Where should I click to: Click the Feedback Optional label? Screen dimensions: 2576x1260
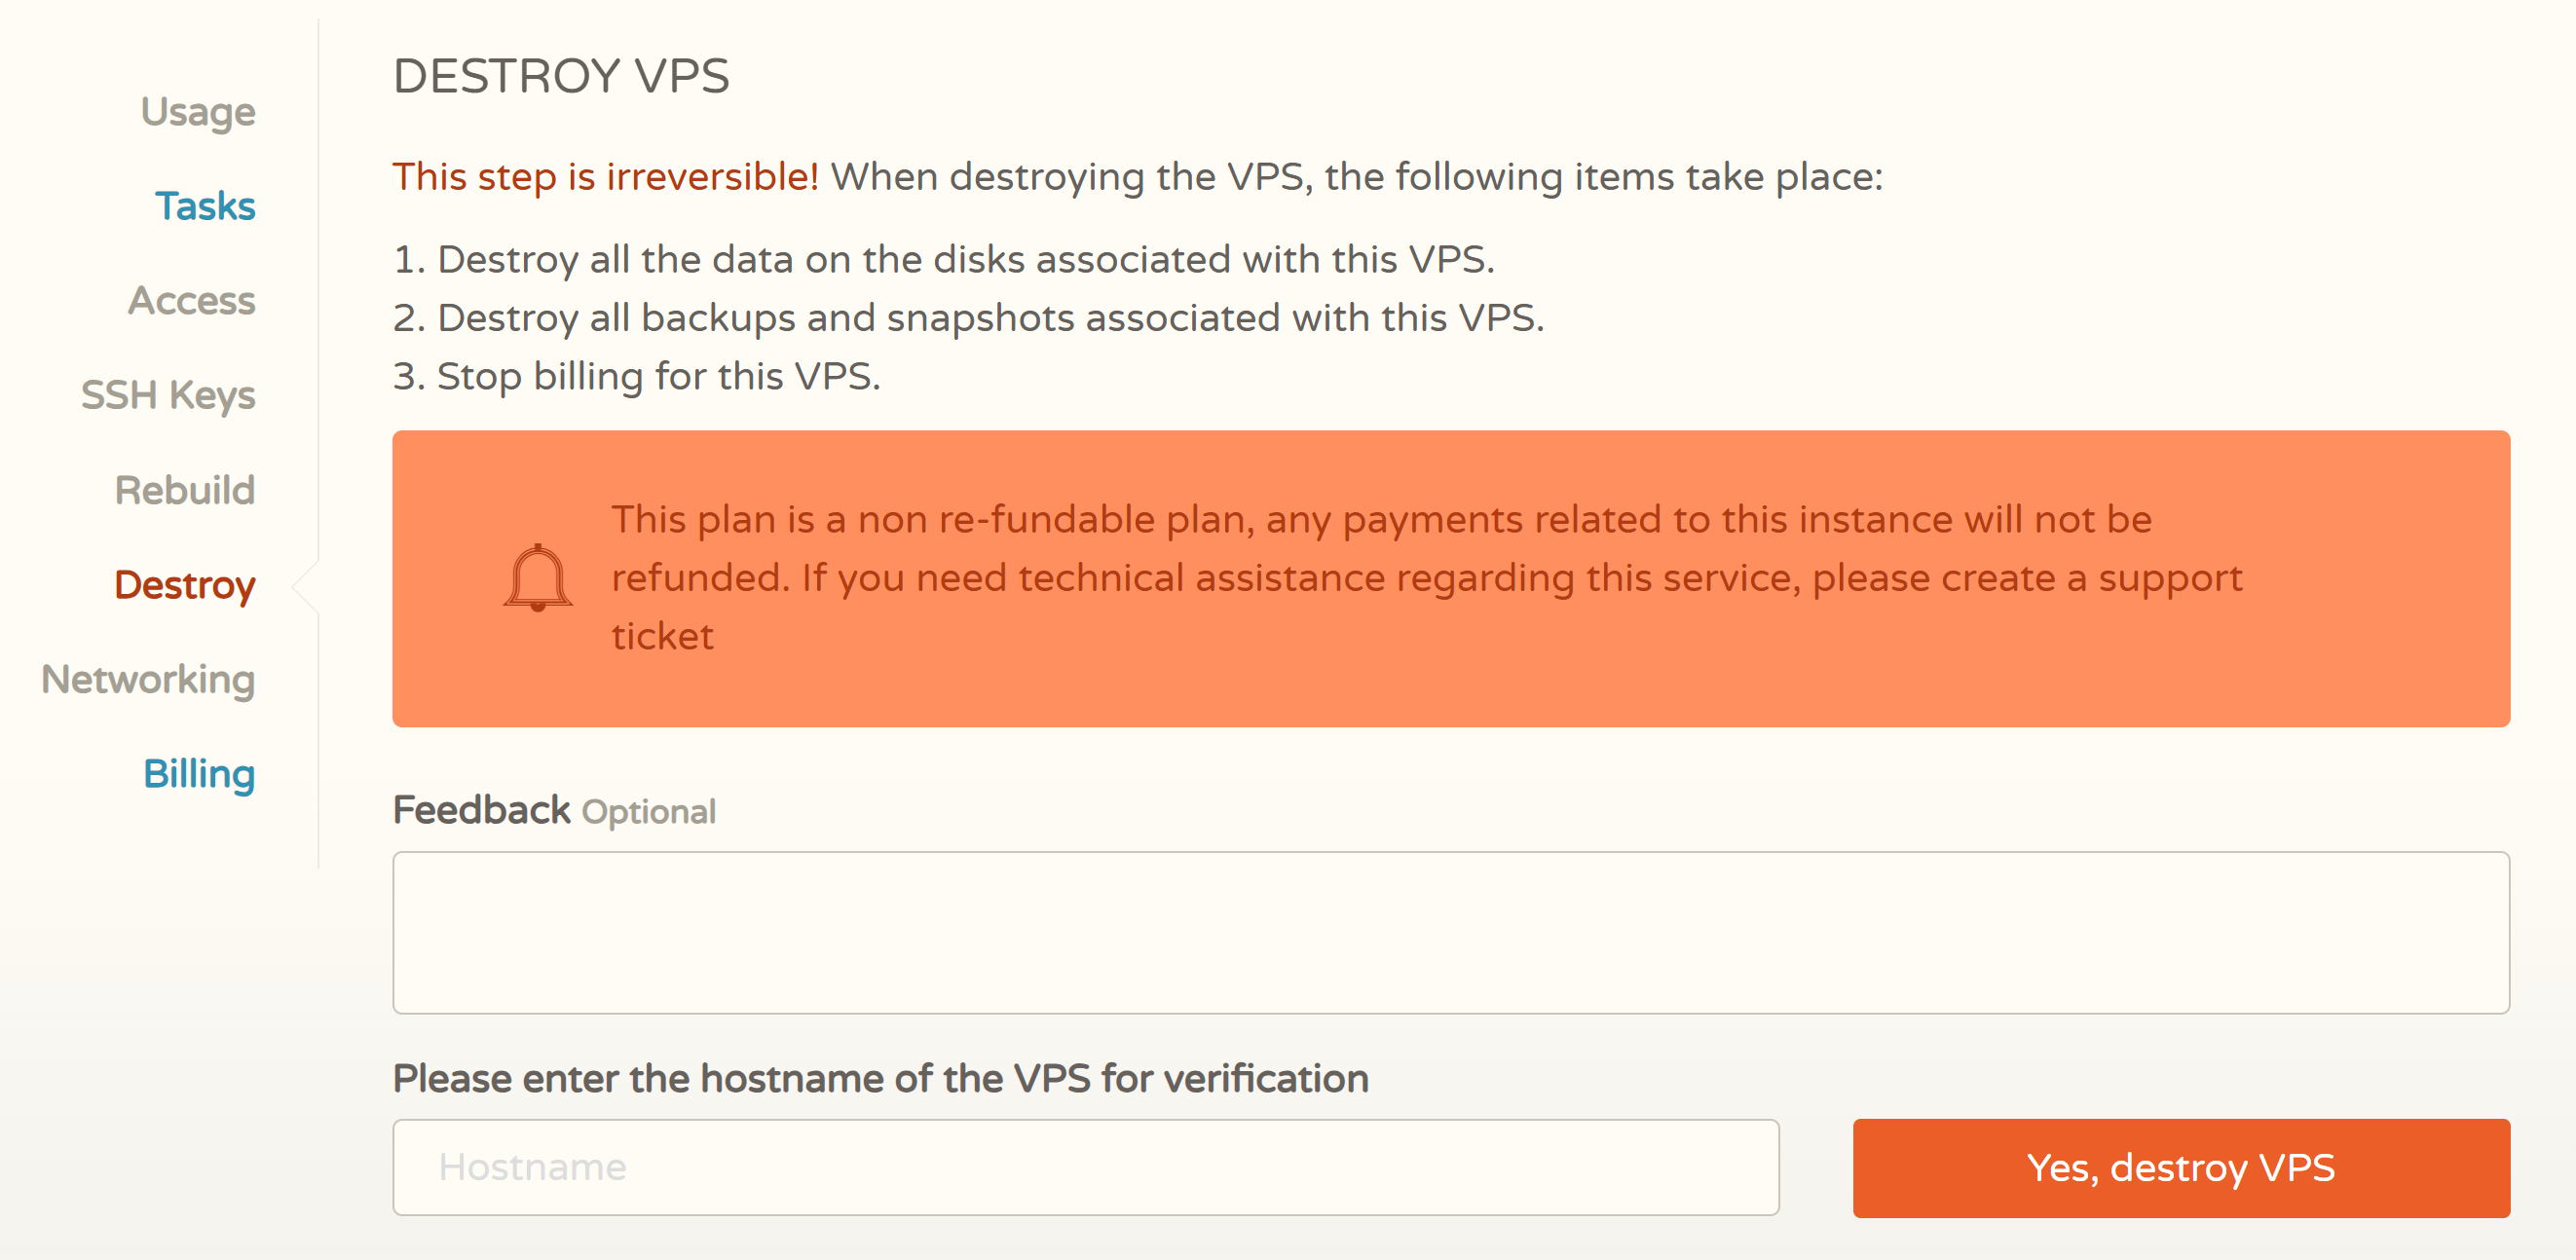point(554,810)
